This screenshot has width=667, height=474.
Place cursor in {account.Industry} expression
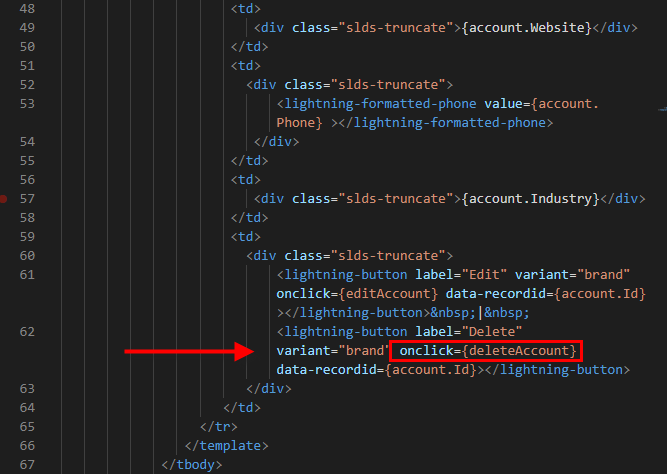coord(530,199)
